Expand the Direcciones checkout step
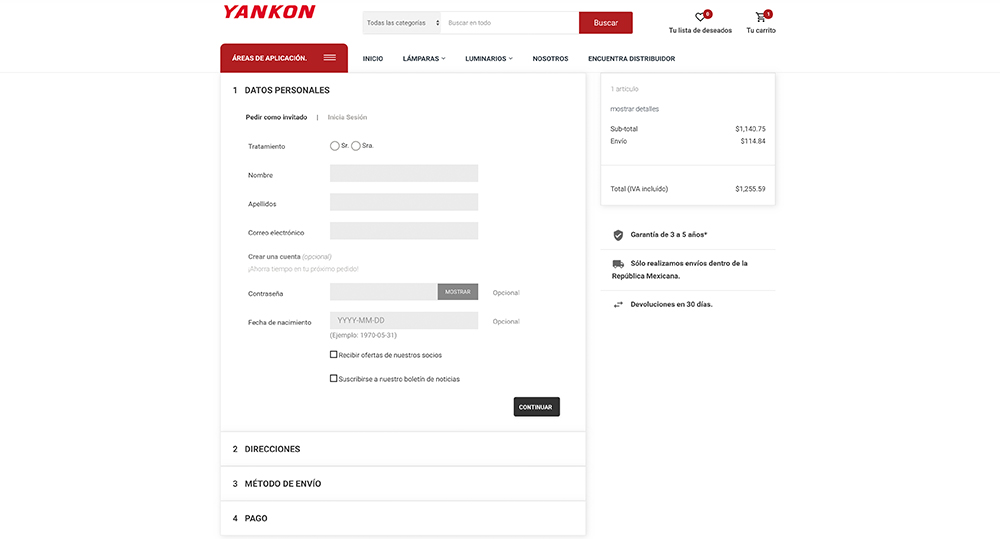 point(272,449)
